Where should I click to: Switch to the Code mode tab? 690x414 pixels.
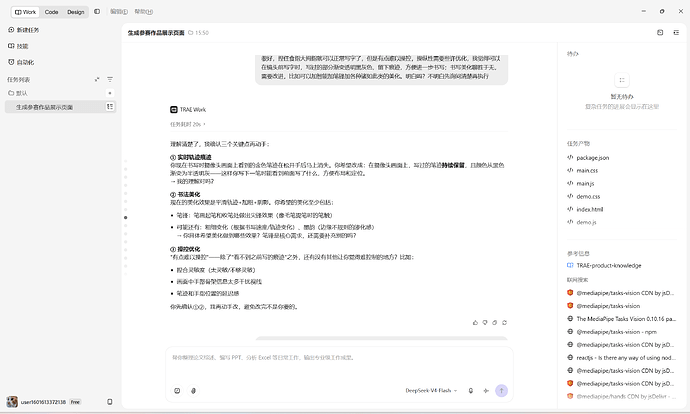coord(51,12)
